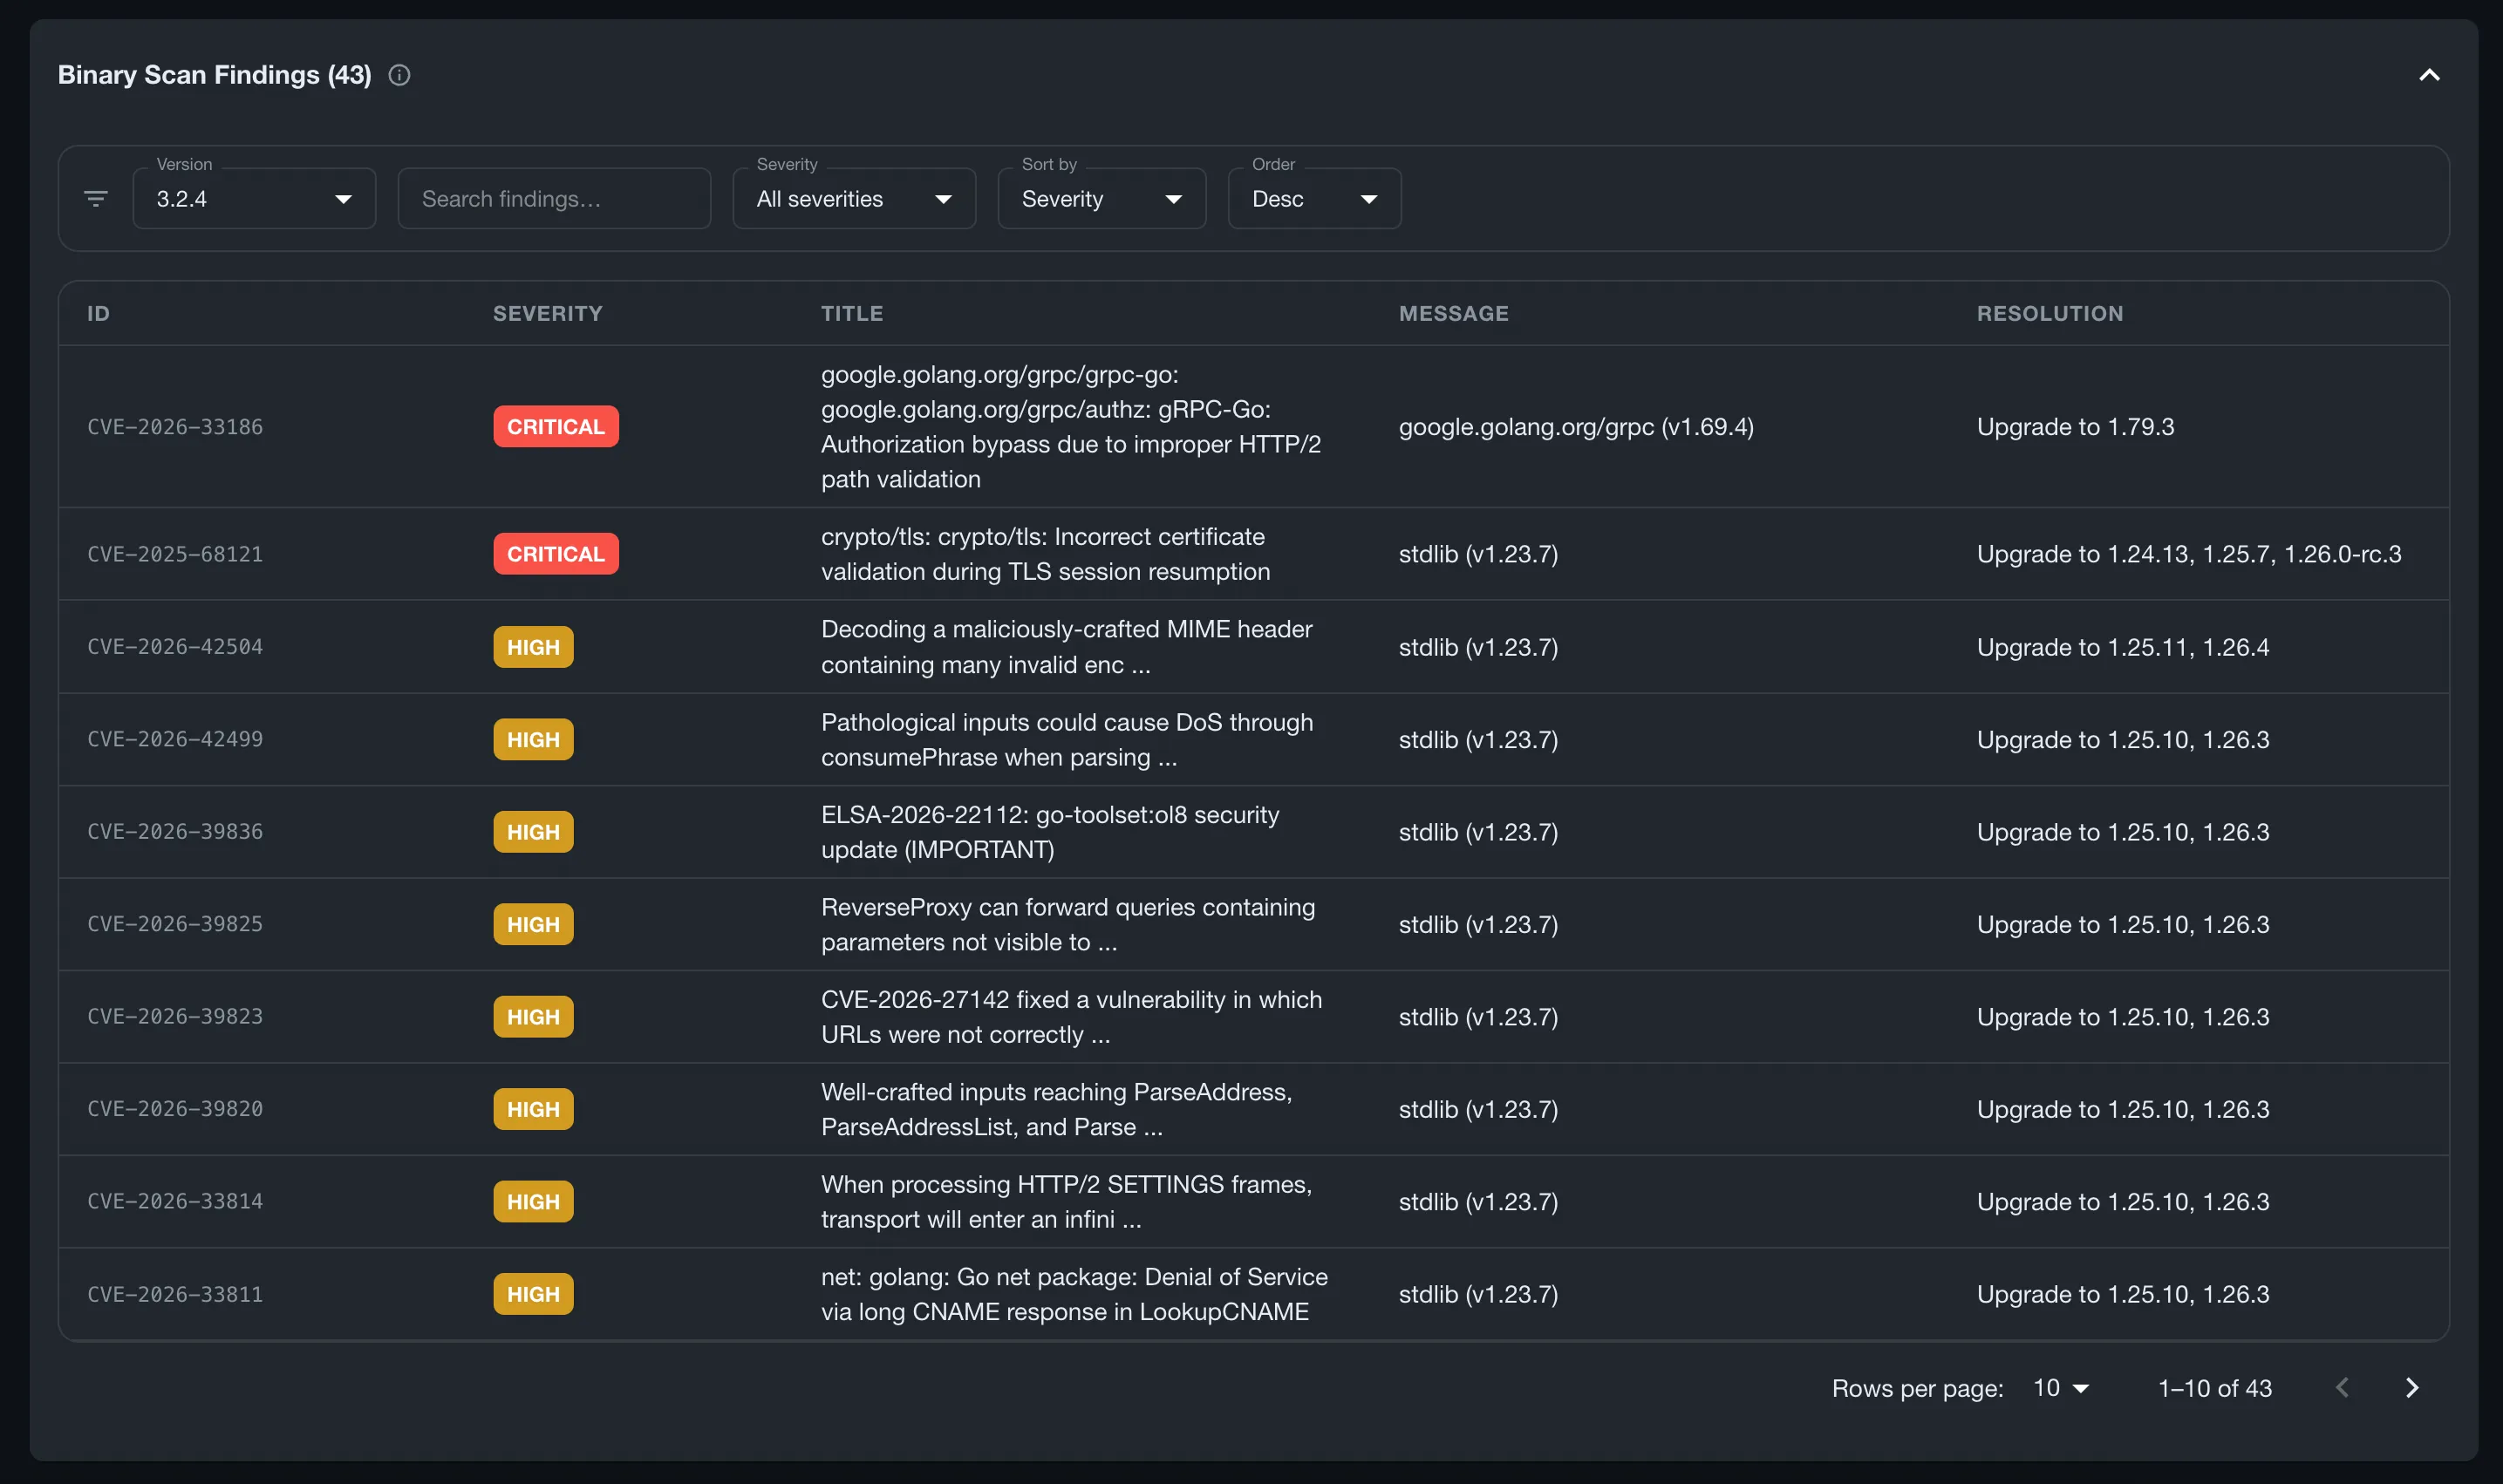Click the filter list icon

(96, 199)
